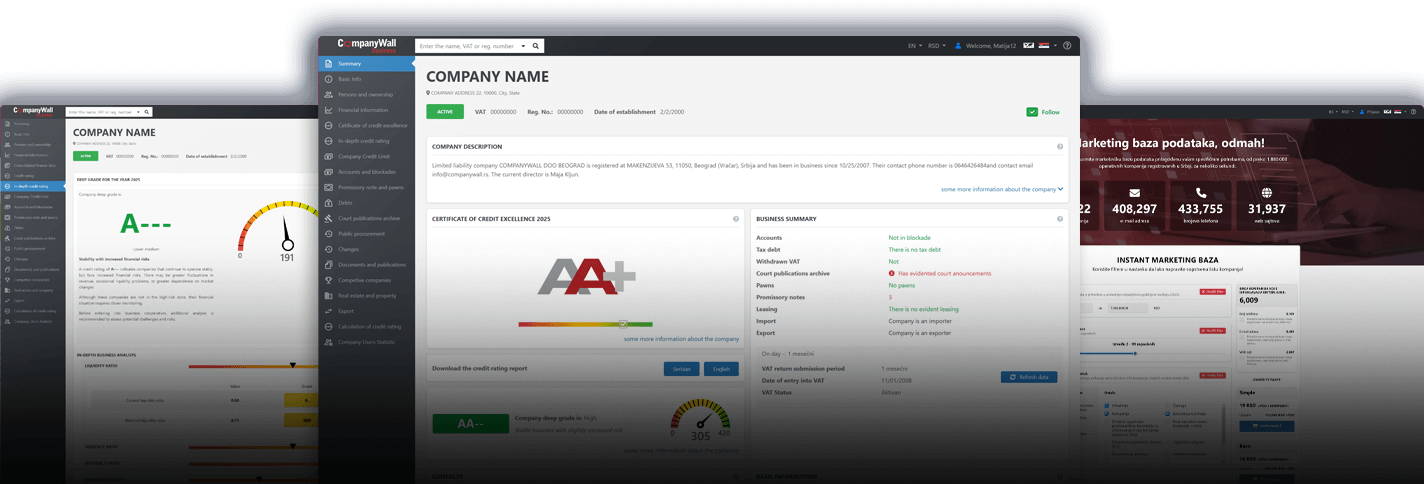Download credit report in Serbian

tap(681, 369)
